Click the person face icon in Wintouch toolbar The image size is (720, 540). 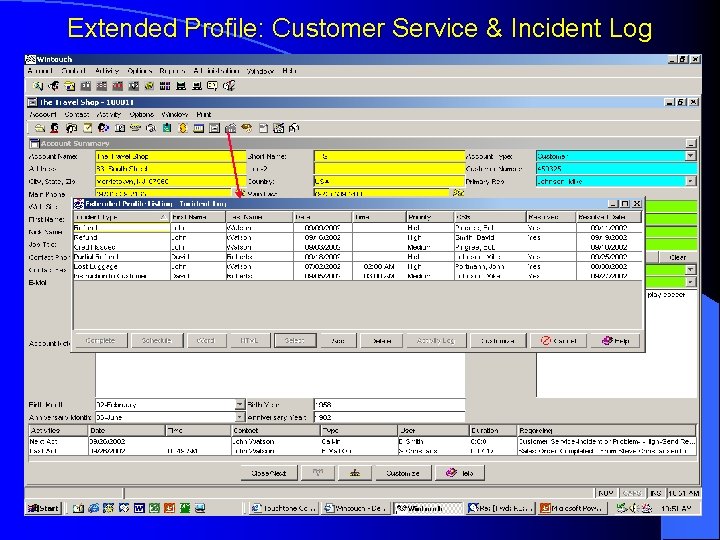point(54,86)
